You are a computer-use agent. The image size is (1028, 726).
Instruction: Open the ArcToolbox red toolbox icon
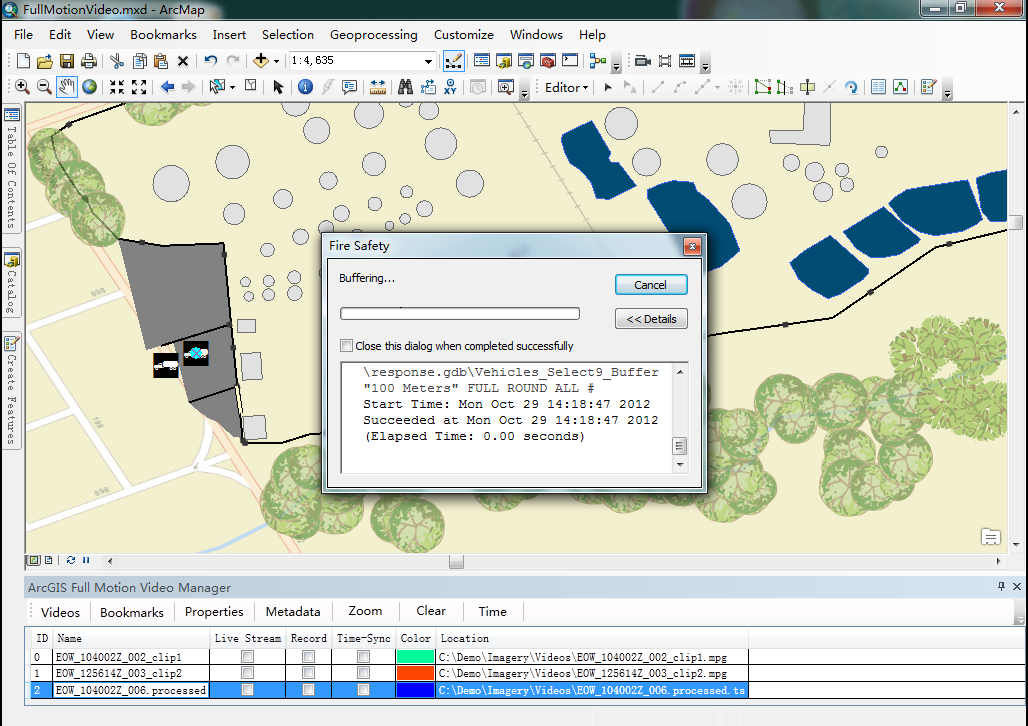(x=548, y=61)
